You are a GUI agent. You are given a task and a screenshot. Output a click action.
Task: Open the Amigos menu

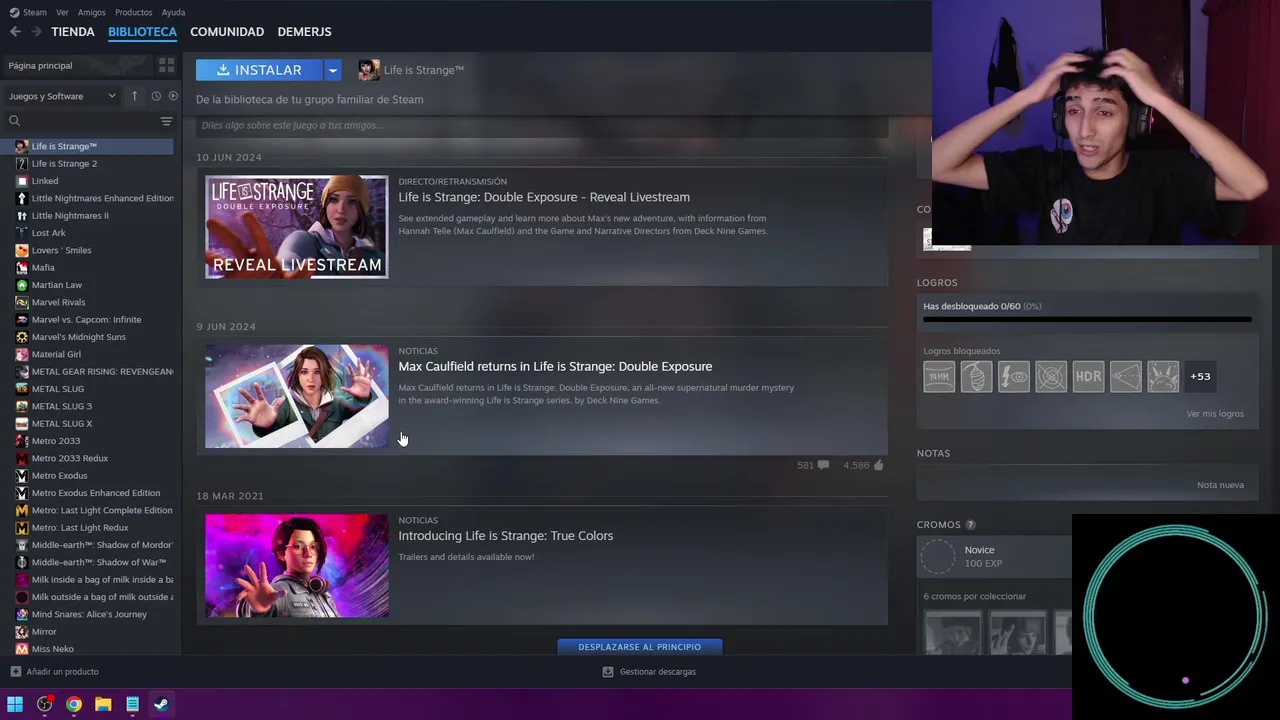pyautogui.click(x=92, y=12)
